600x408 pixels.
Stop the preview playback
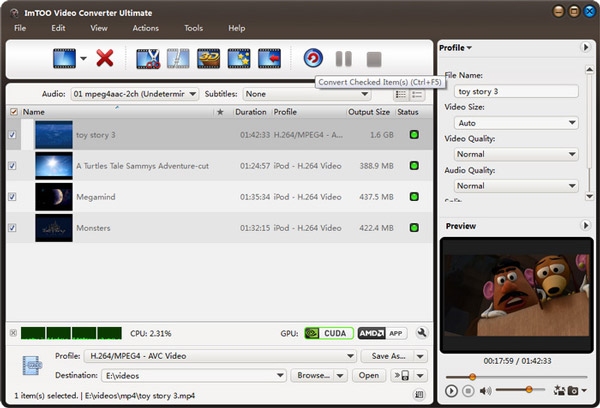[468, 391]
